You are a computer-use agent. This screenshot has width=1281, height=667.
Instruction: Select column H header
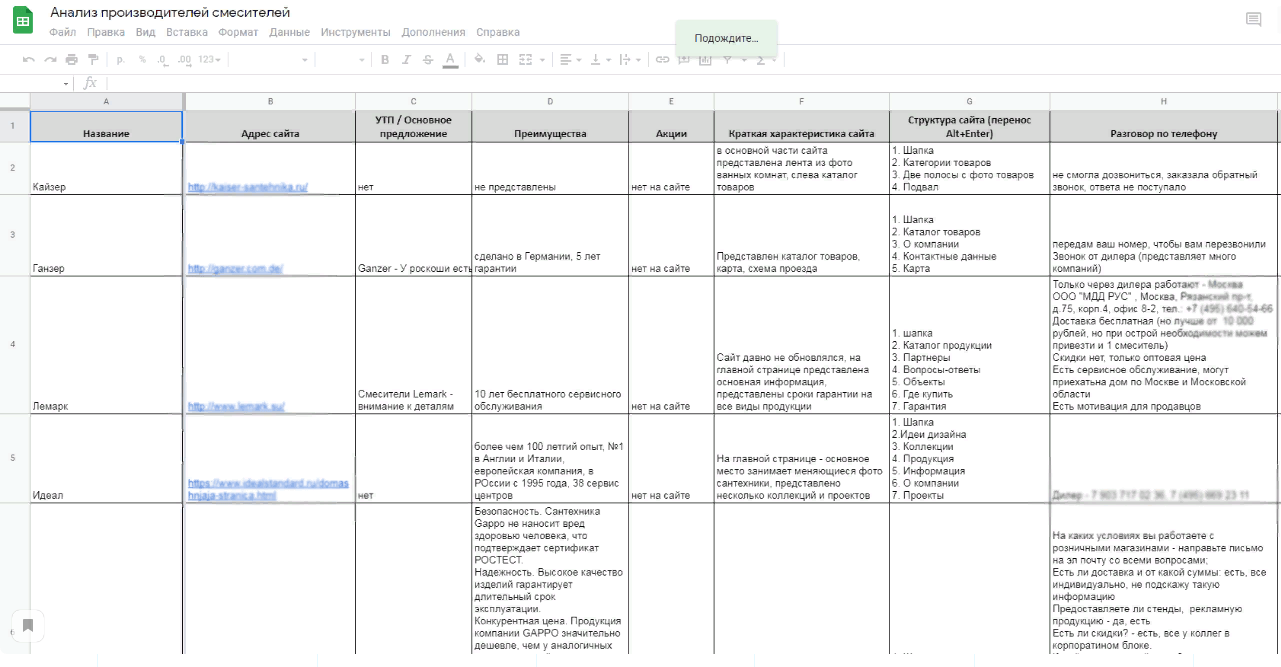pos(1164,101)
